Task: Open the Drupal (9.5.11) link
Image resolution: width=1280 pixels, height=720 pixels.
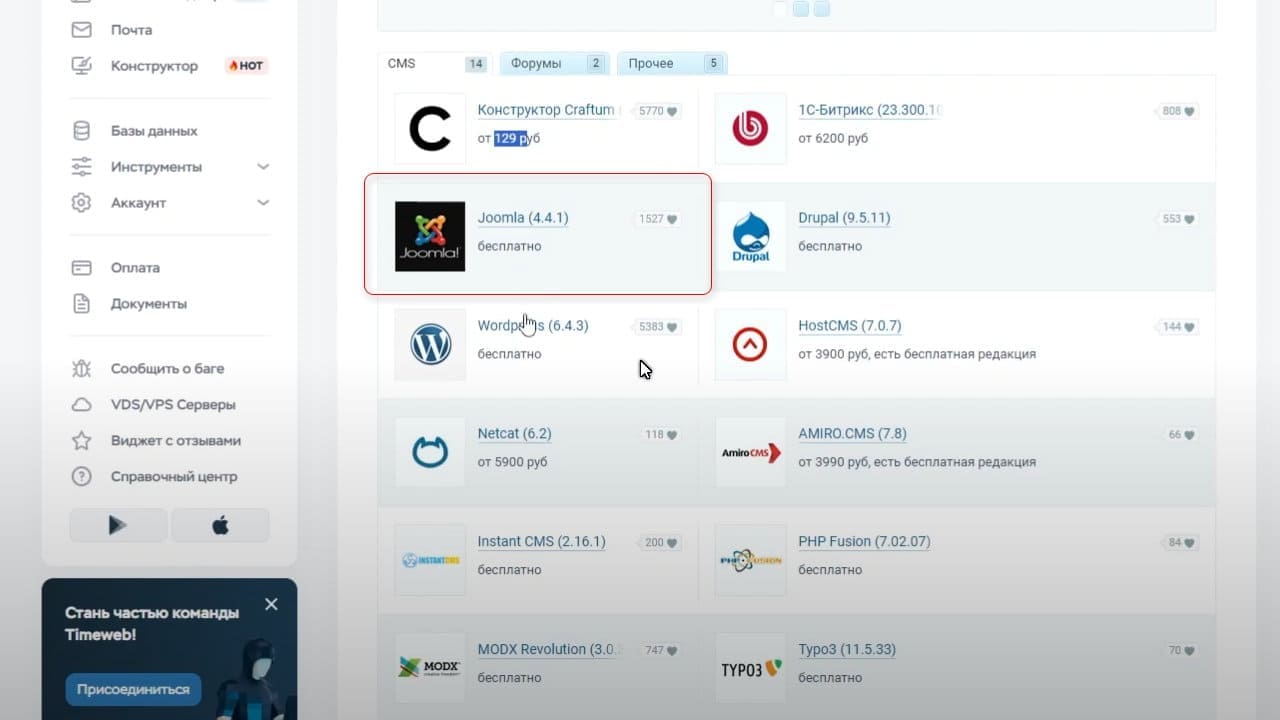Action: click(x=844, y=218)
